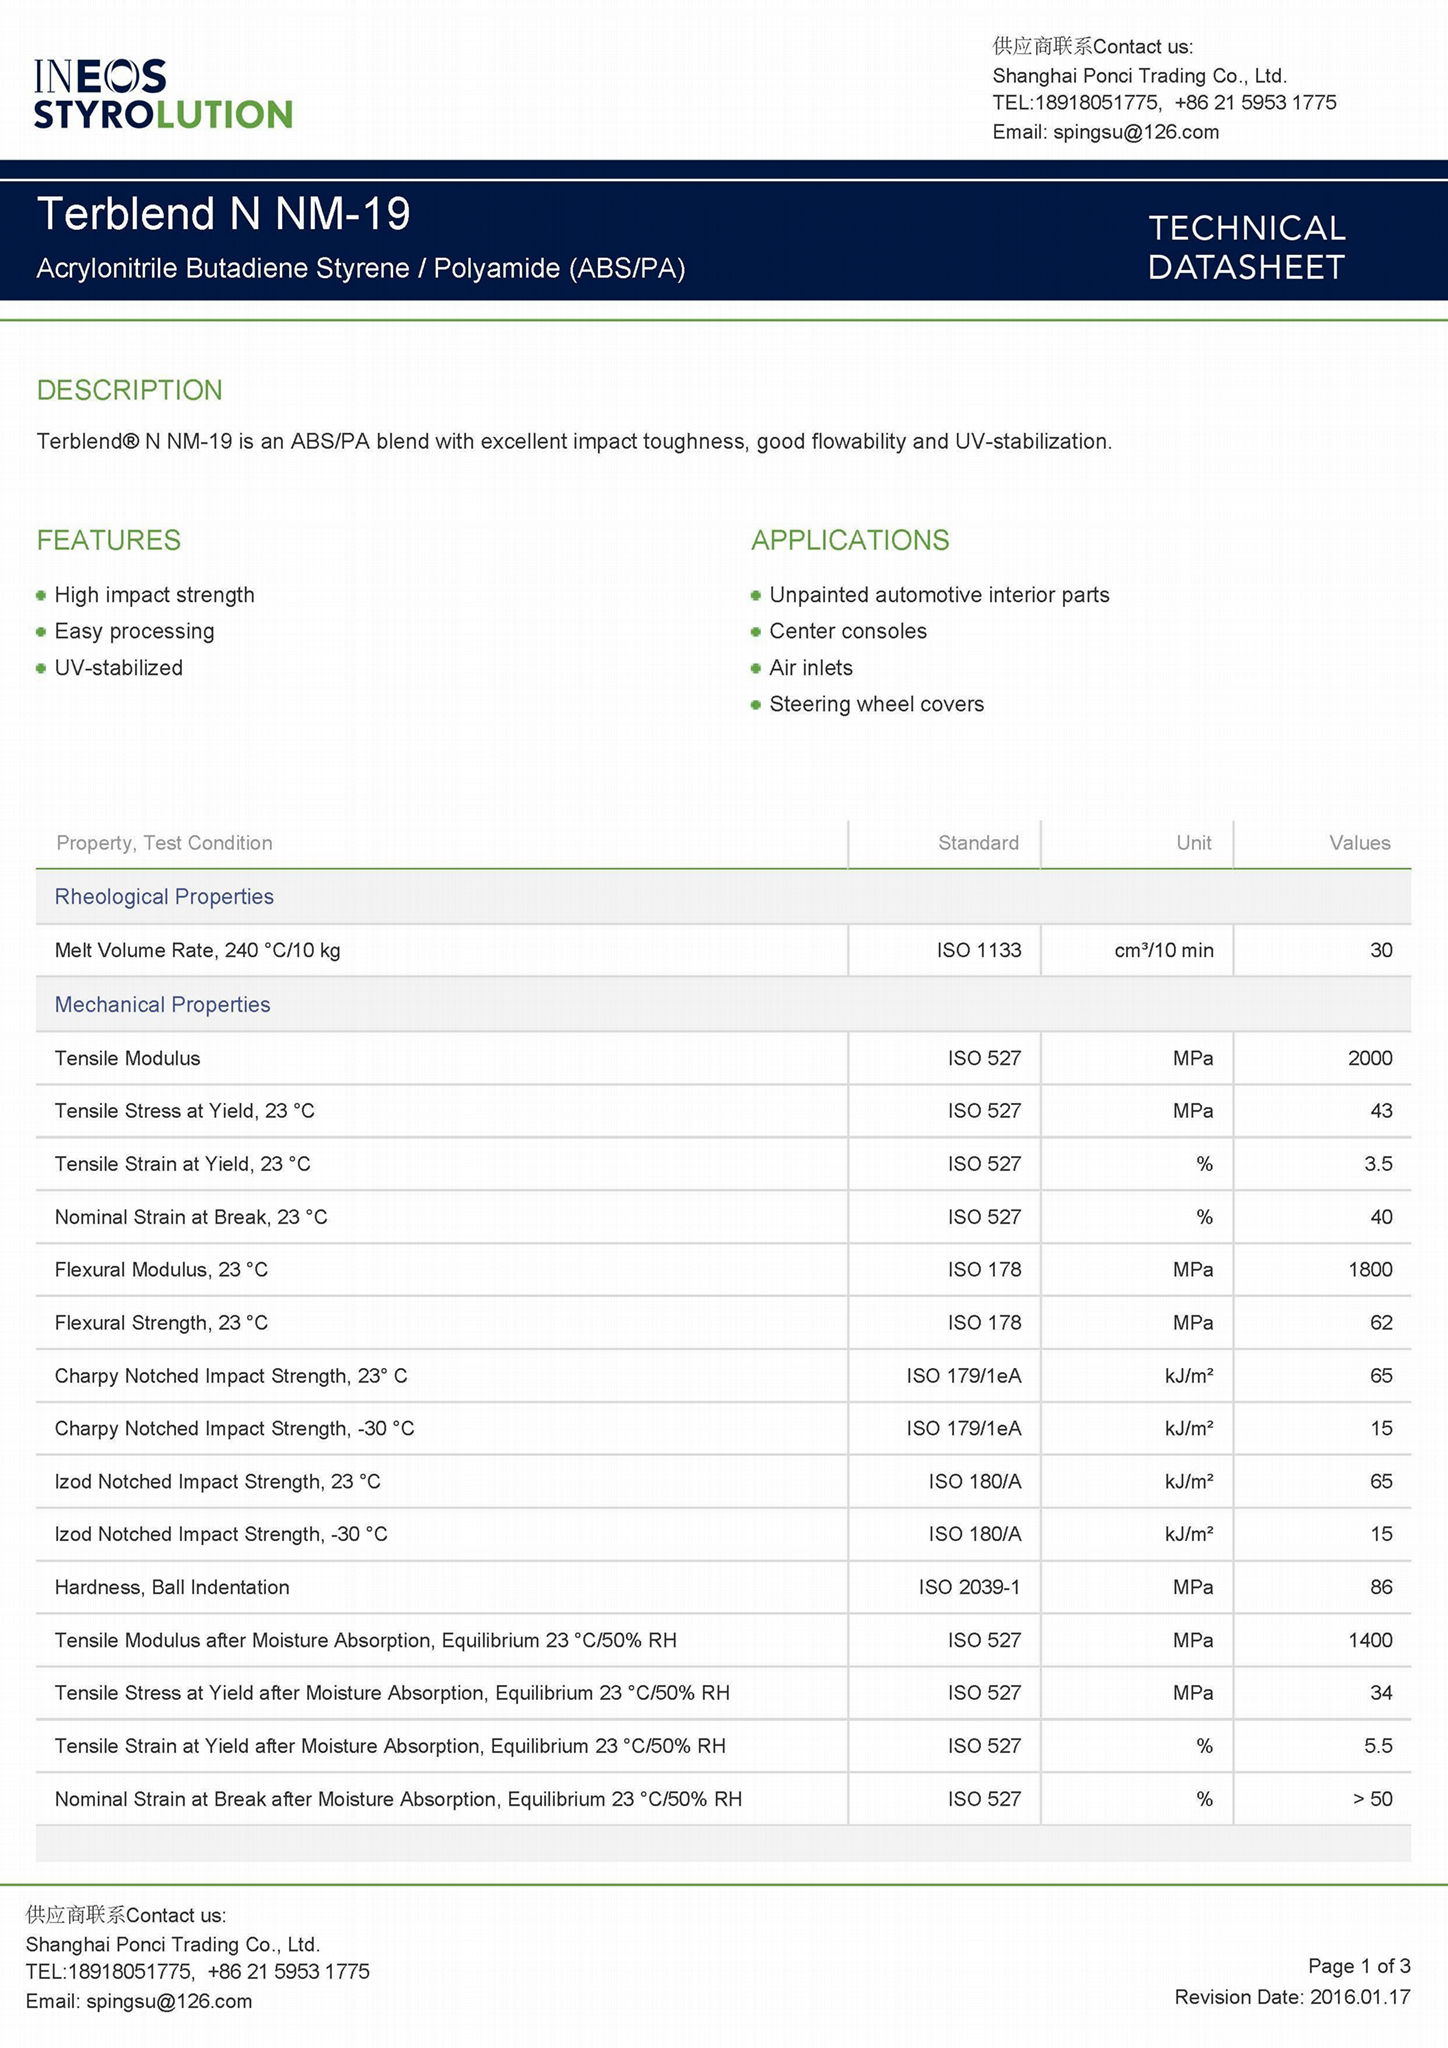1448x2048 pixels.
Task: Click the Flexural Modulus value 1800
Action: tap(1370, 1270)
